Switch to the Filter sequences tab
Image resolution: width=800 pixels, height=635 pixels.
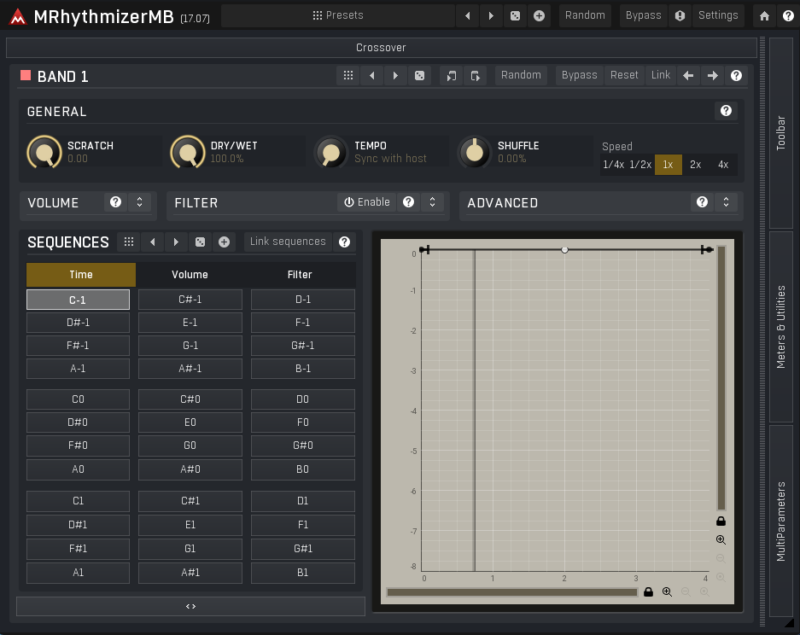coord(300,274)
